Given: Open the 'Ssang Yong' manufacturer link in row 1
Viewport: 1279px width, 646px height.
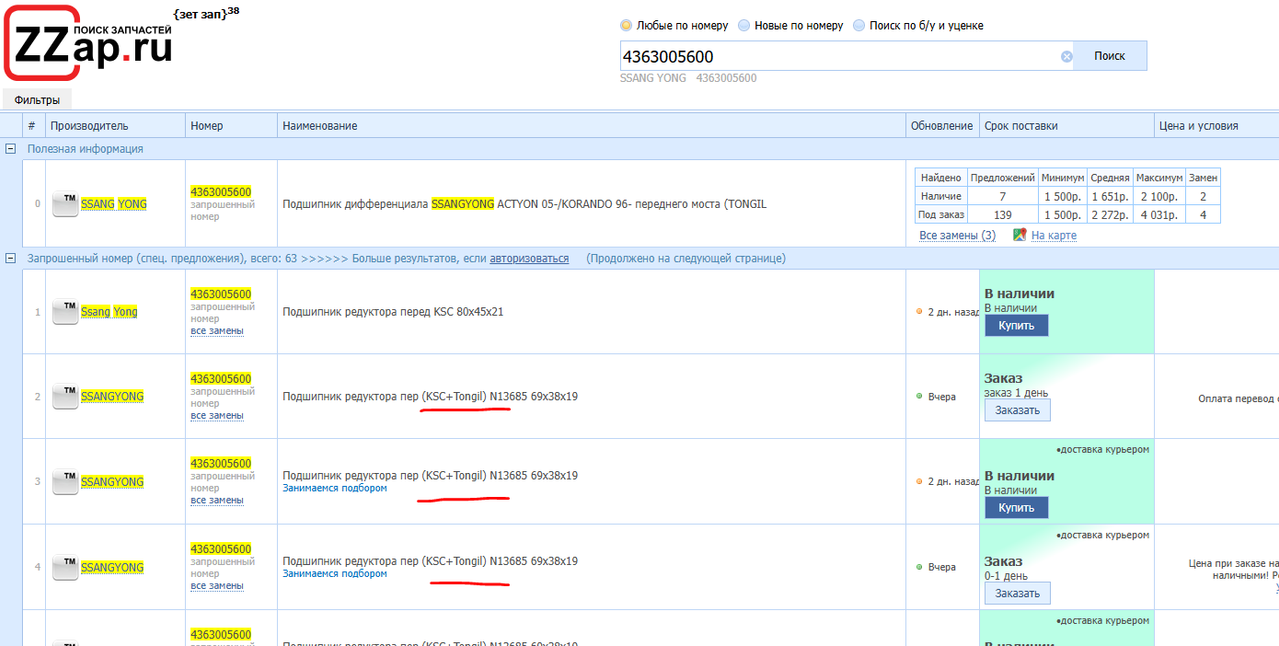Looking at the screenshot, I should pos(109,312).
